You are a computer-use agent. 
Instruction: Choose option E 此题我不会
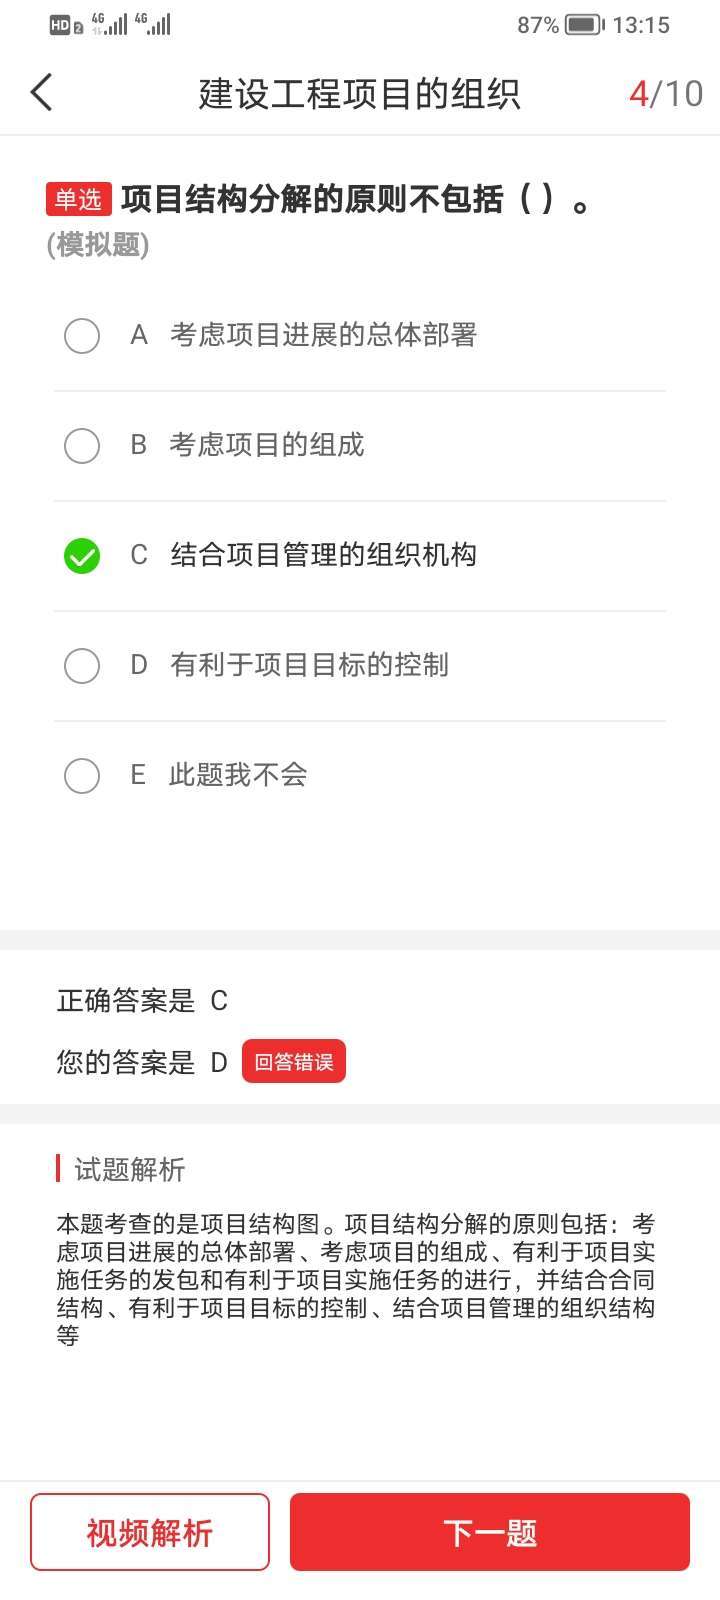click(237, 775)
